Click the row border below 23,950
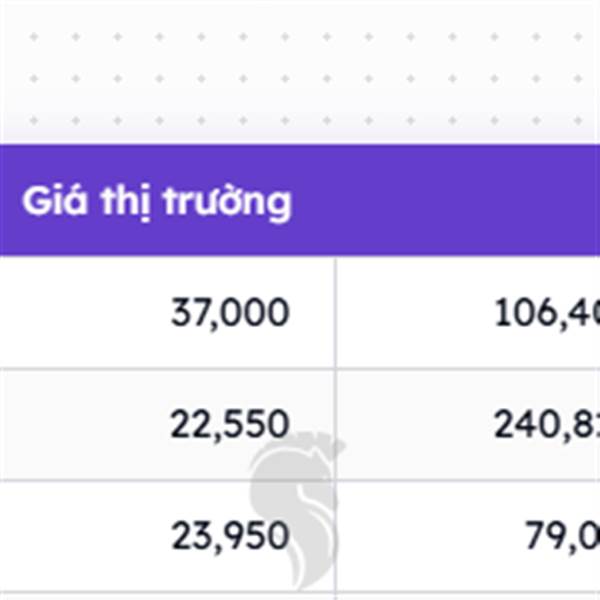 point(167,592)
